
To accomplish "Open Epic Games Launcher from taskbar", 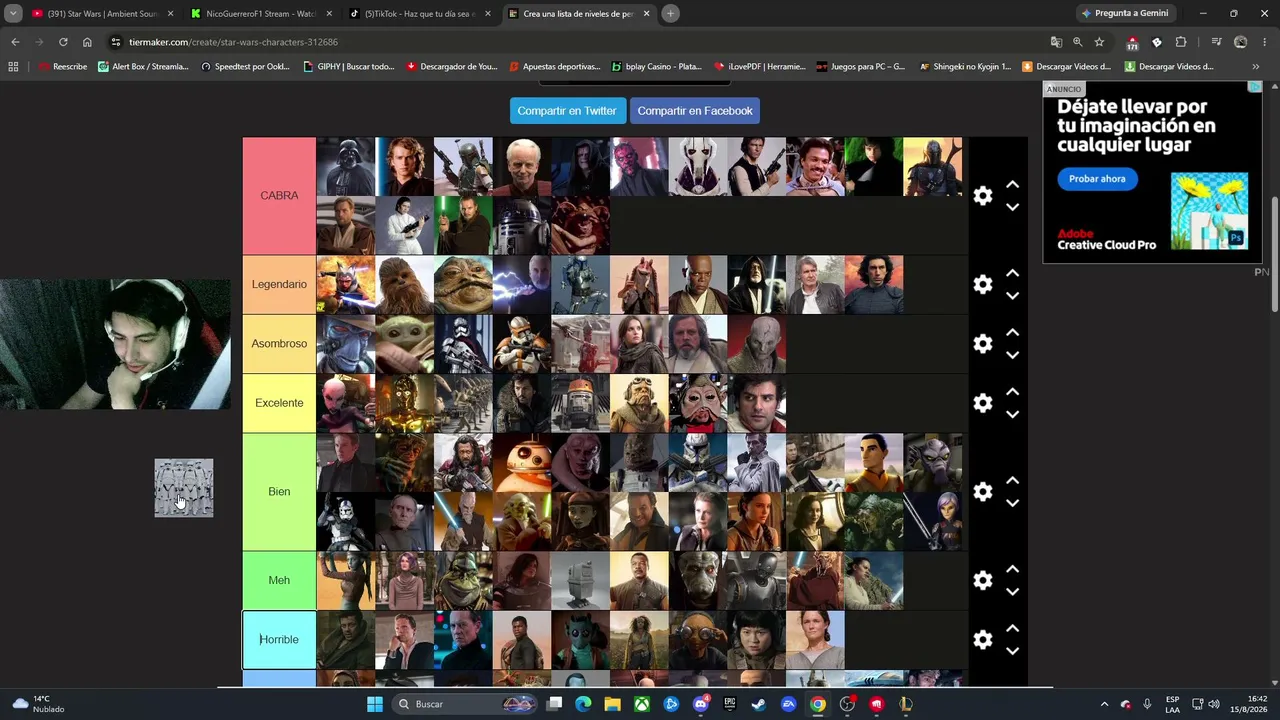I will pos(730,704).
